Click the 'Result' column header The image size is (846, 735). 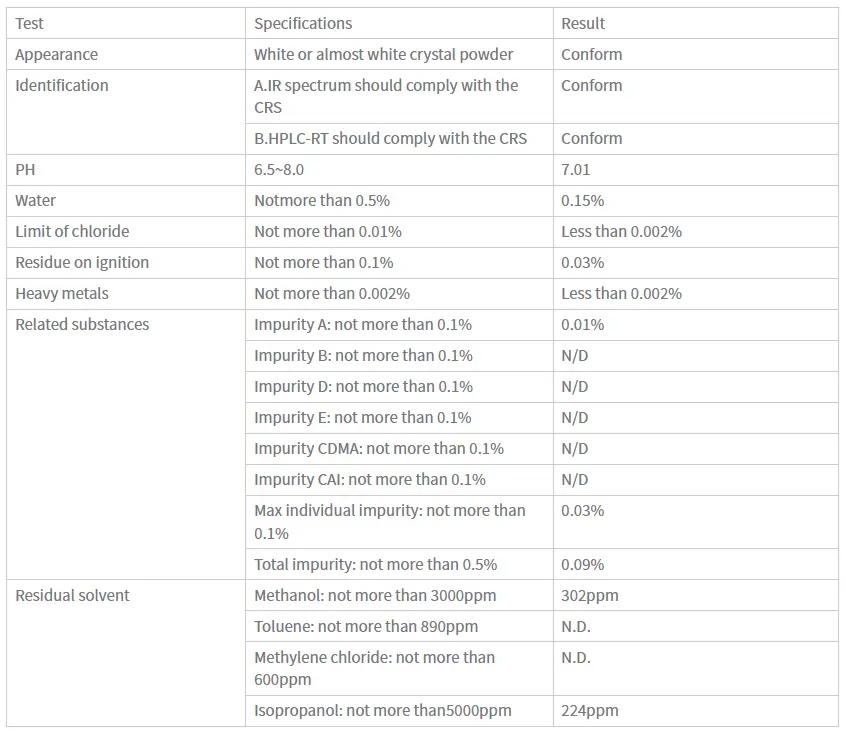(583, 23)
